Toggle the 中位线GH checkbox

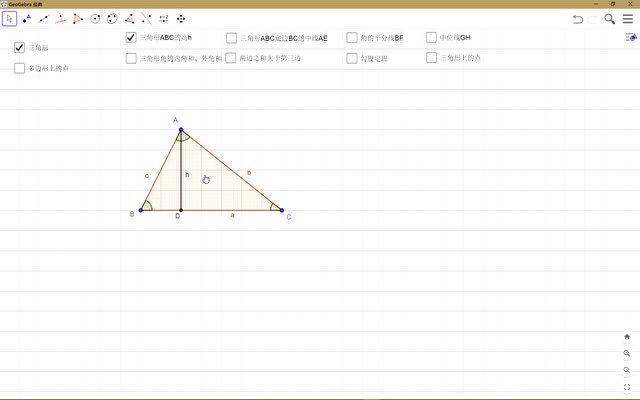pos(431,37)
